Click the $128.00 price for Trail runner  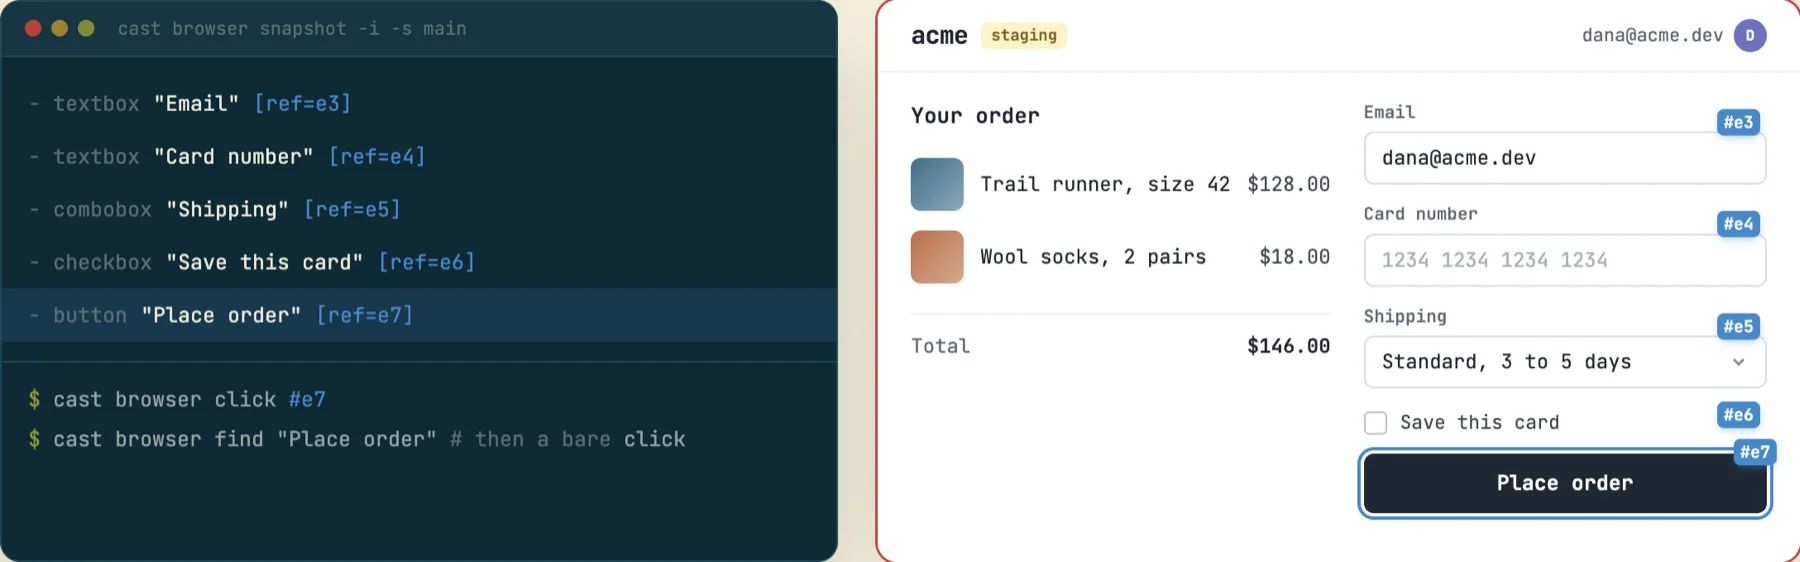coord(1288,184)
